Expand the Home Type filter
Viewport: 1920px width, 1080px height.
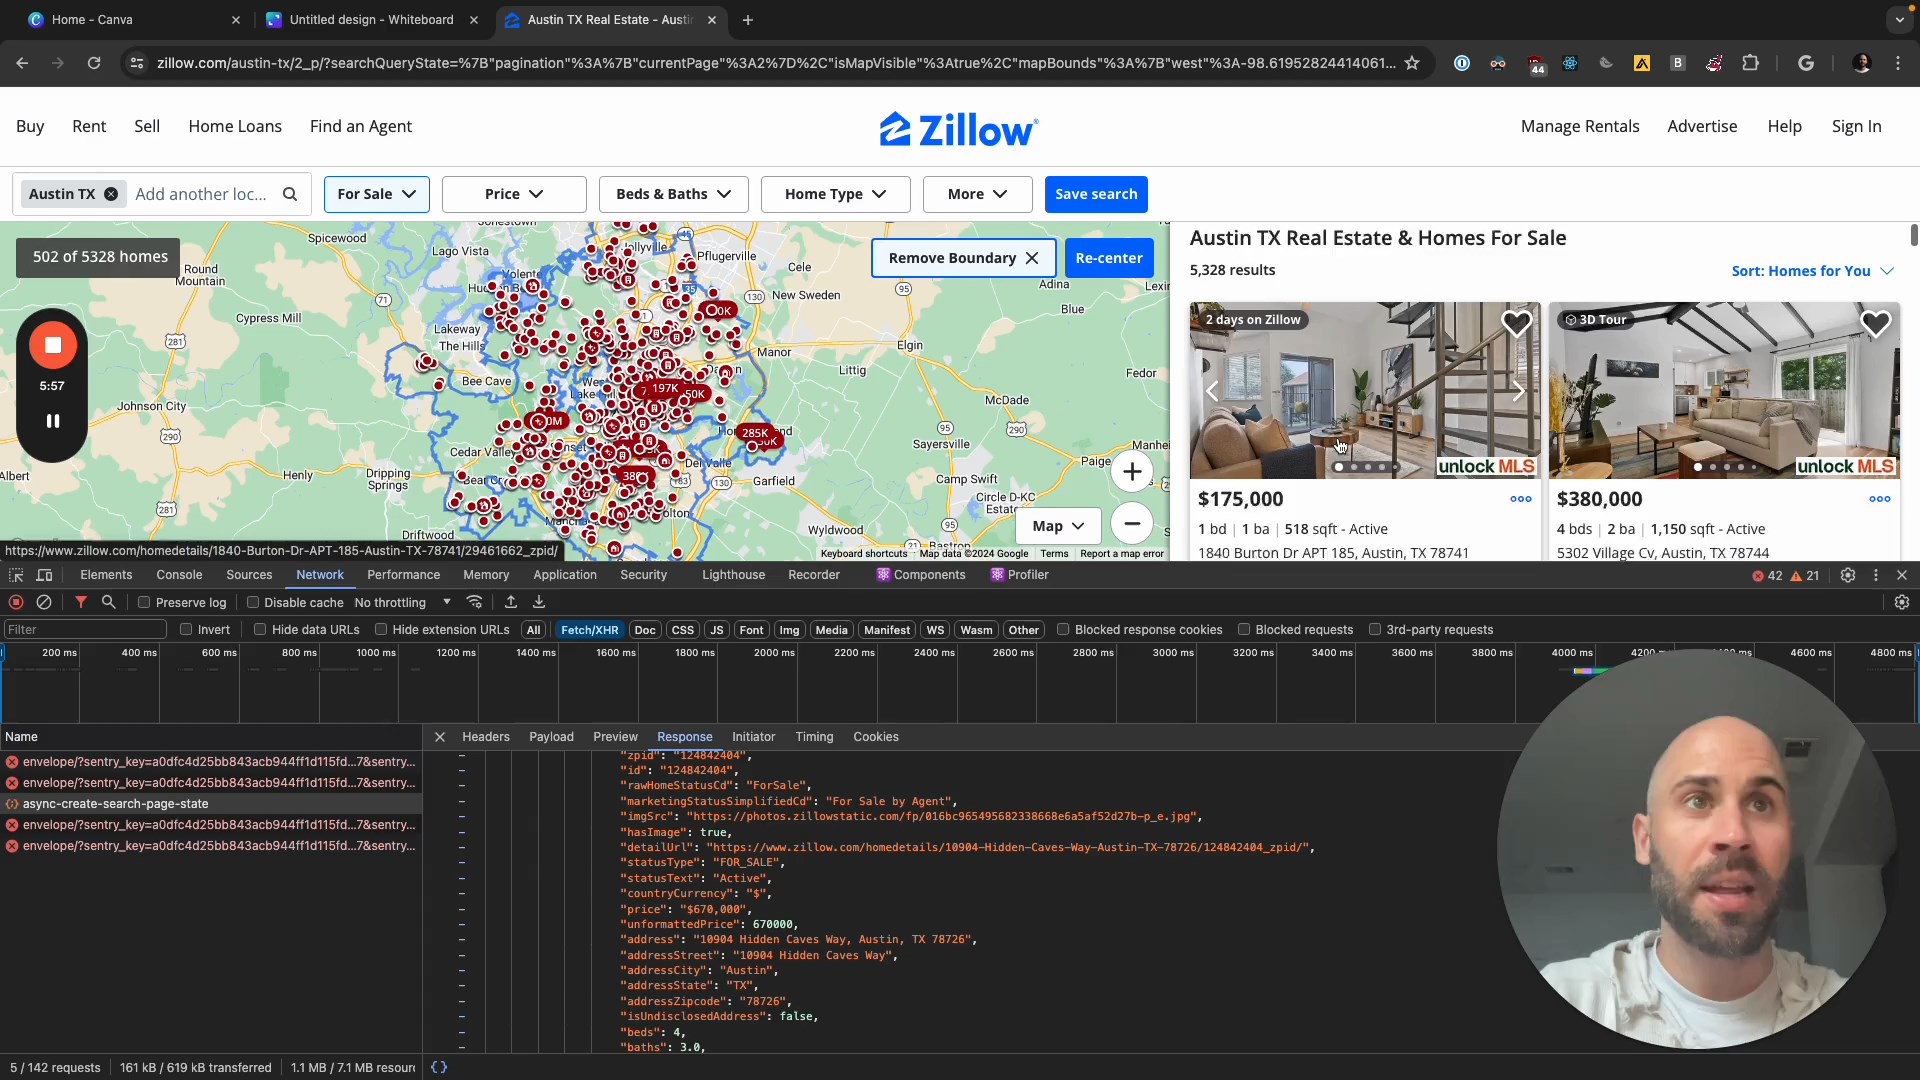coord(836,194)
